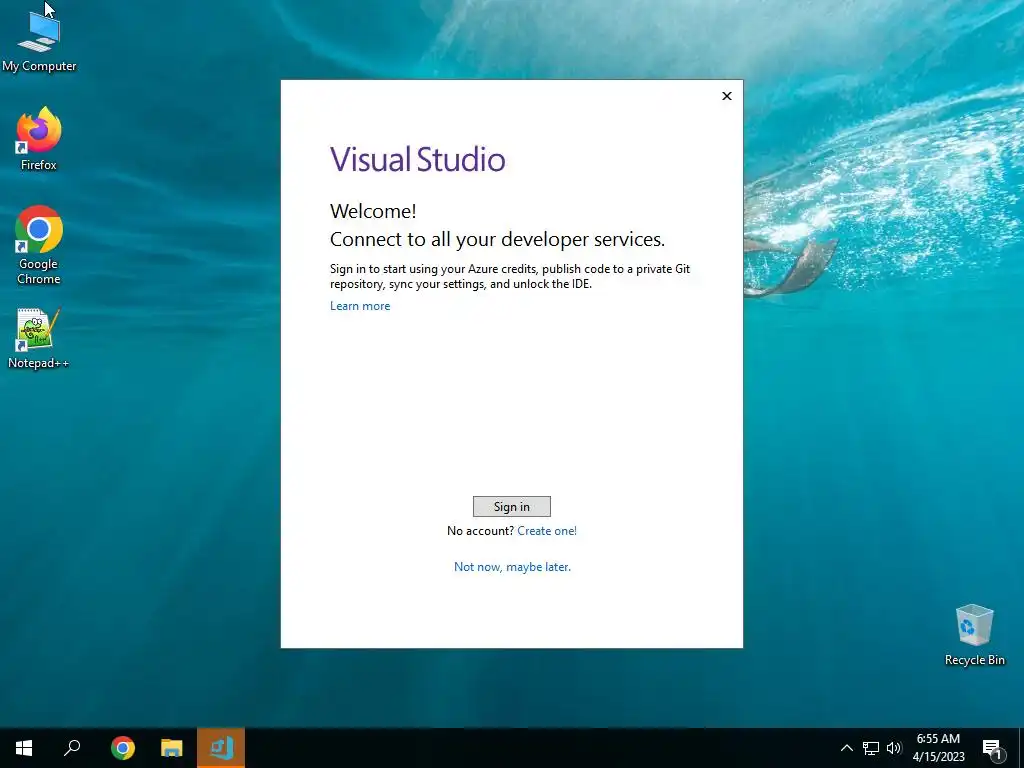The width and height of the screenshot is (1024, 768).
Task: Click the Sign in button
Action: [511, 507]
